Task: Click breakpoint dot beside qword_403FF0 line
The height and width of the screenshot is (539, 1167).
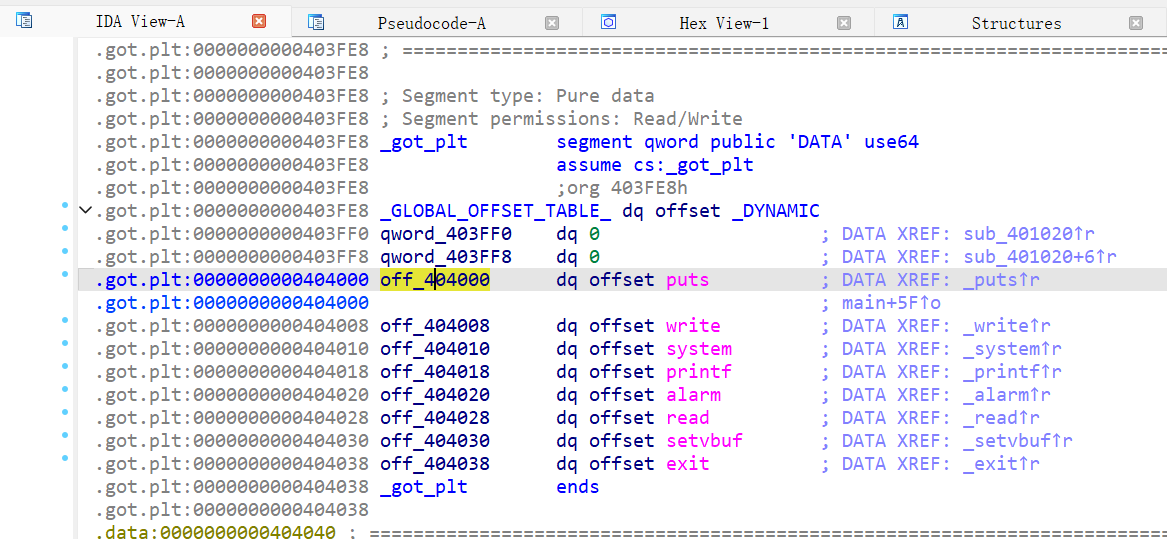Action: coord(66,229)
